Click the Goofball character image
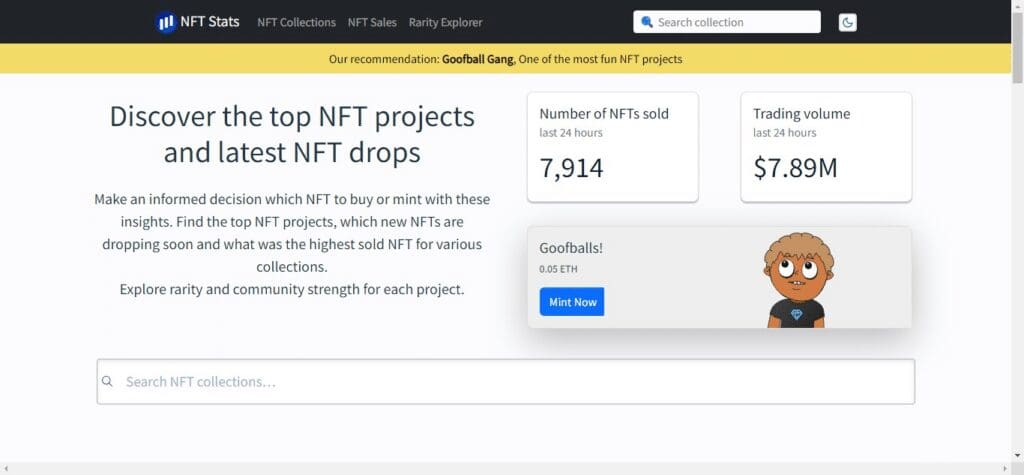This screenshot has width=1024, height=475. pyautogui.click(x=798, y=280)
